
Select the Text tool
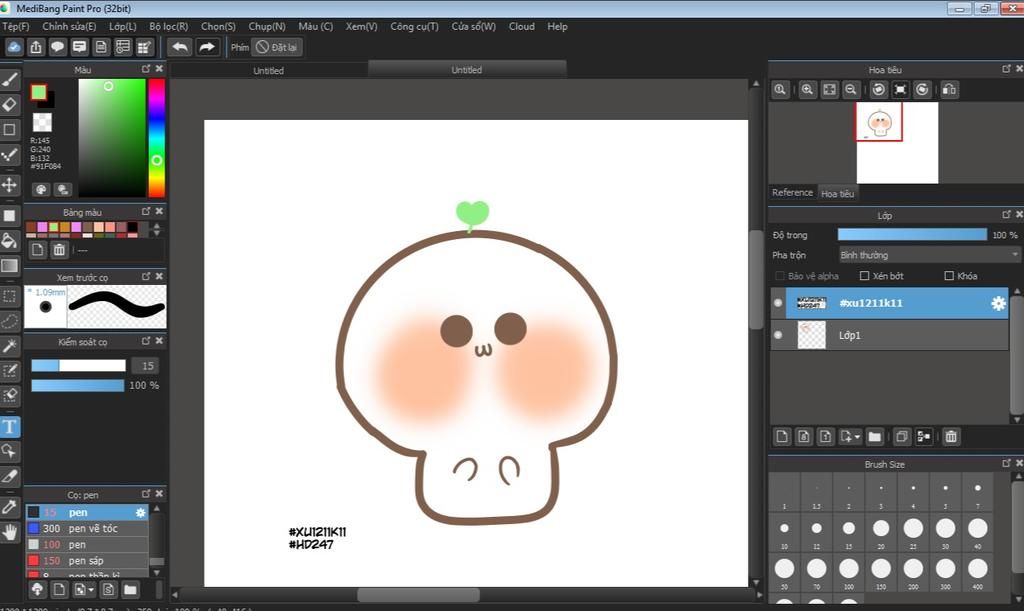[10, 427]
